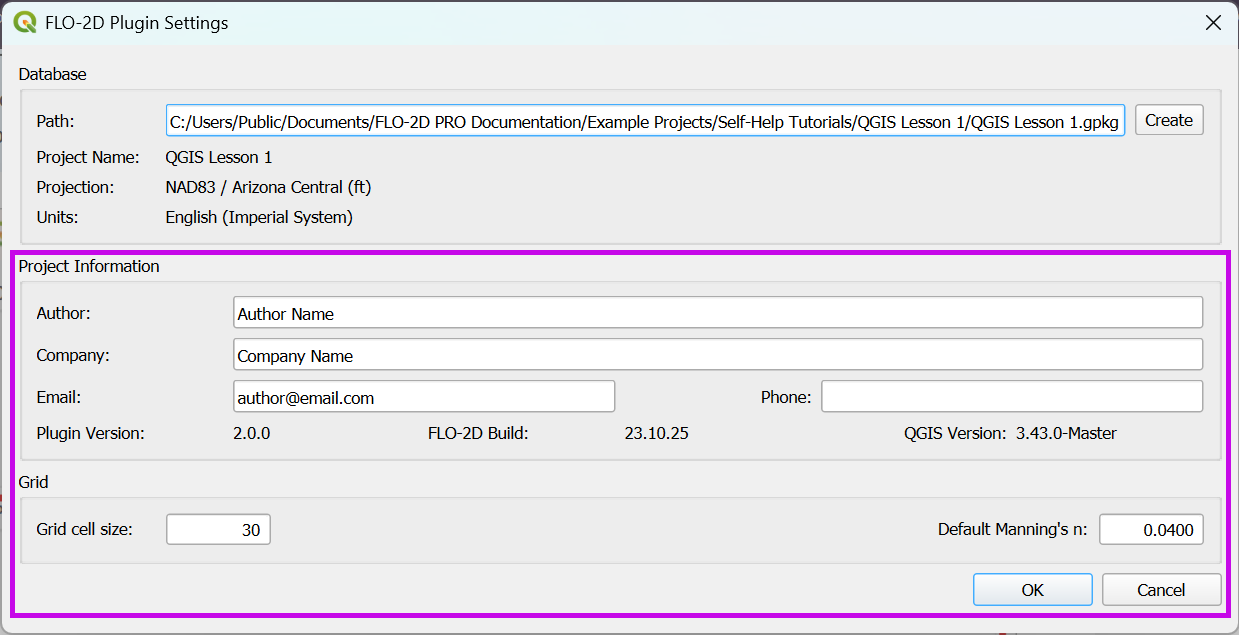1239x635 pixels.
Task: Close the FLO-2D Plugin Settings dialog
Action: [x=1212, y=23]
